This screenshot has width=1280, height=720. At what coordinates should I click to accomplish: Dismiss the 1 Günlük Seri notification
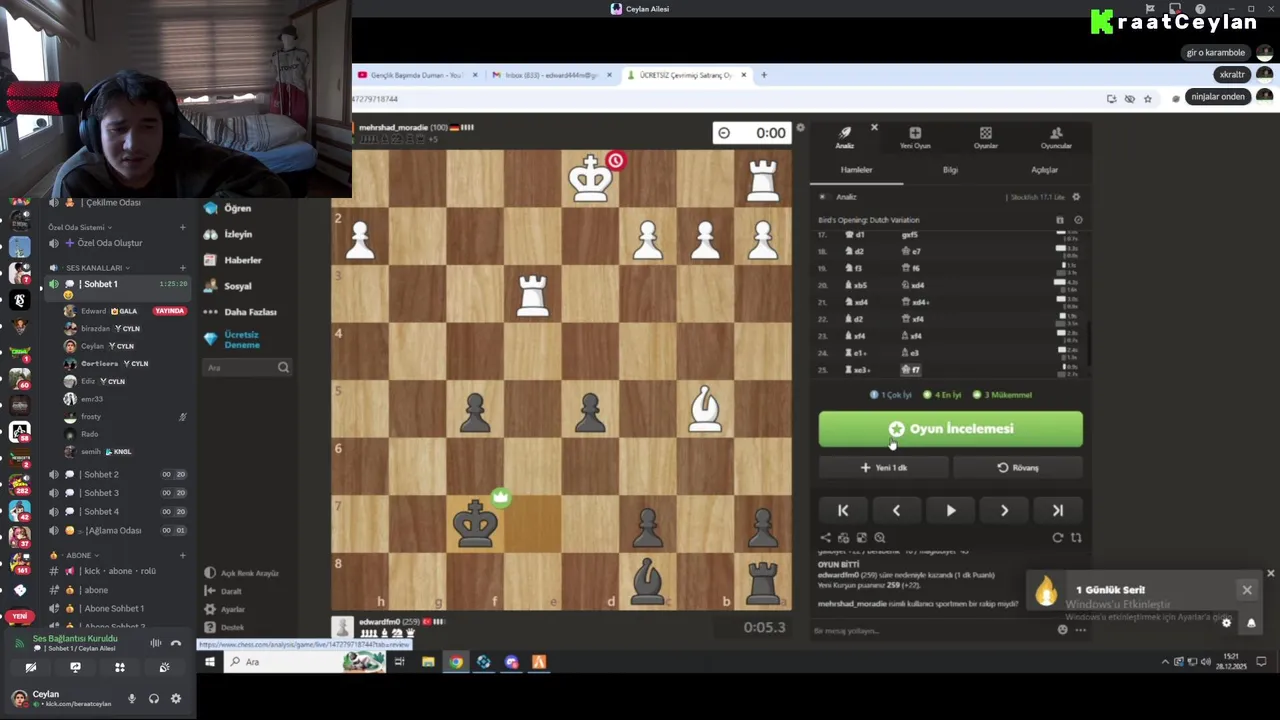click(x=1247, y=590)
